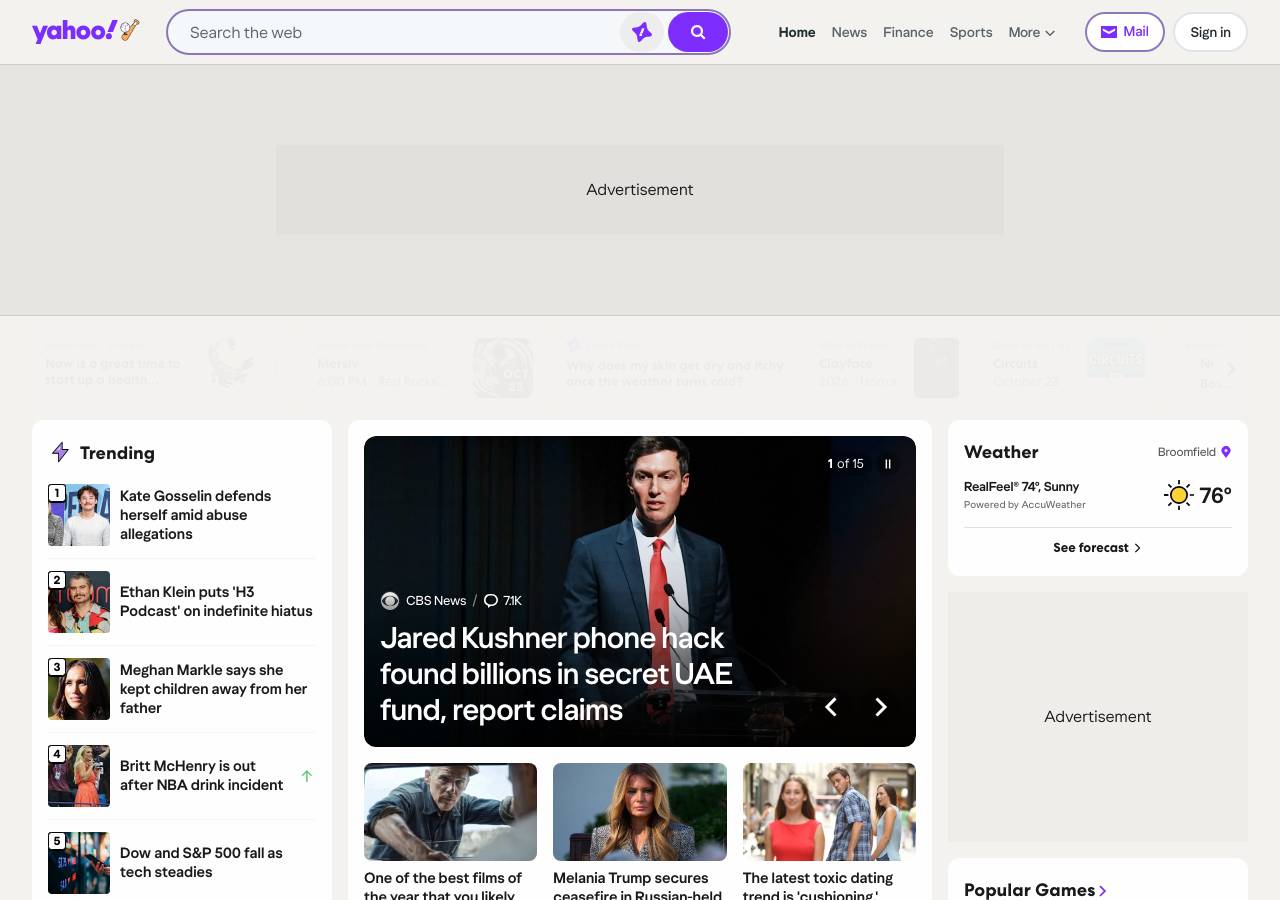Image resolution: width=1280 pixels, height=900 pixels.
Task: Open Yahoo Mail
Action: click(1125, 32)
